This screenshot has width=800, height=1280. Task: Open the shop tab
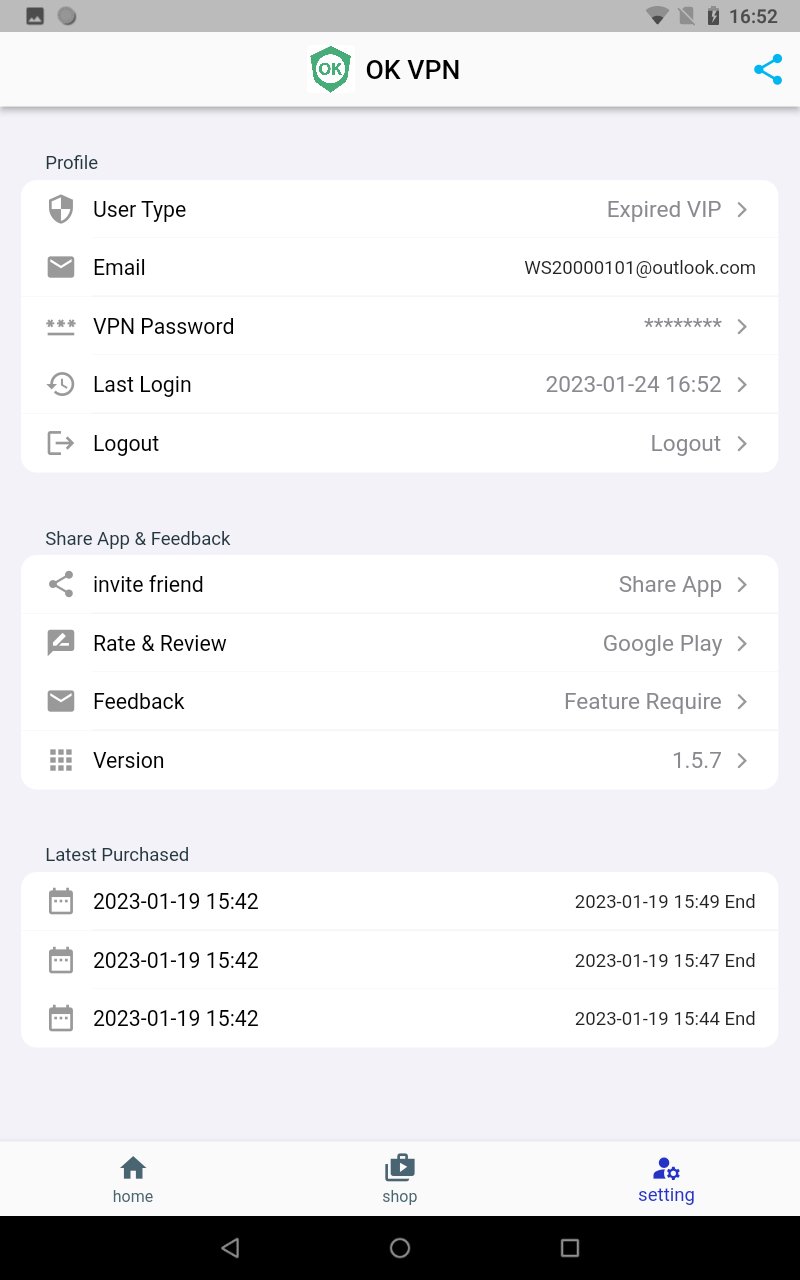coord(400,1178)
